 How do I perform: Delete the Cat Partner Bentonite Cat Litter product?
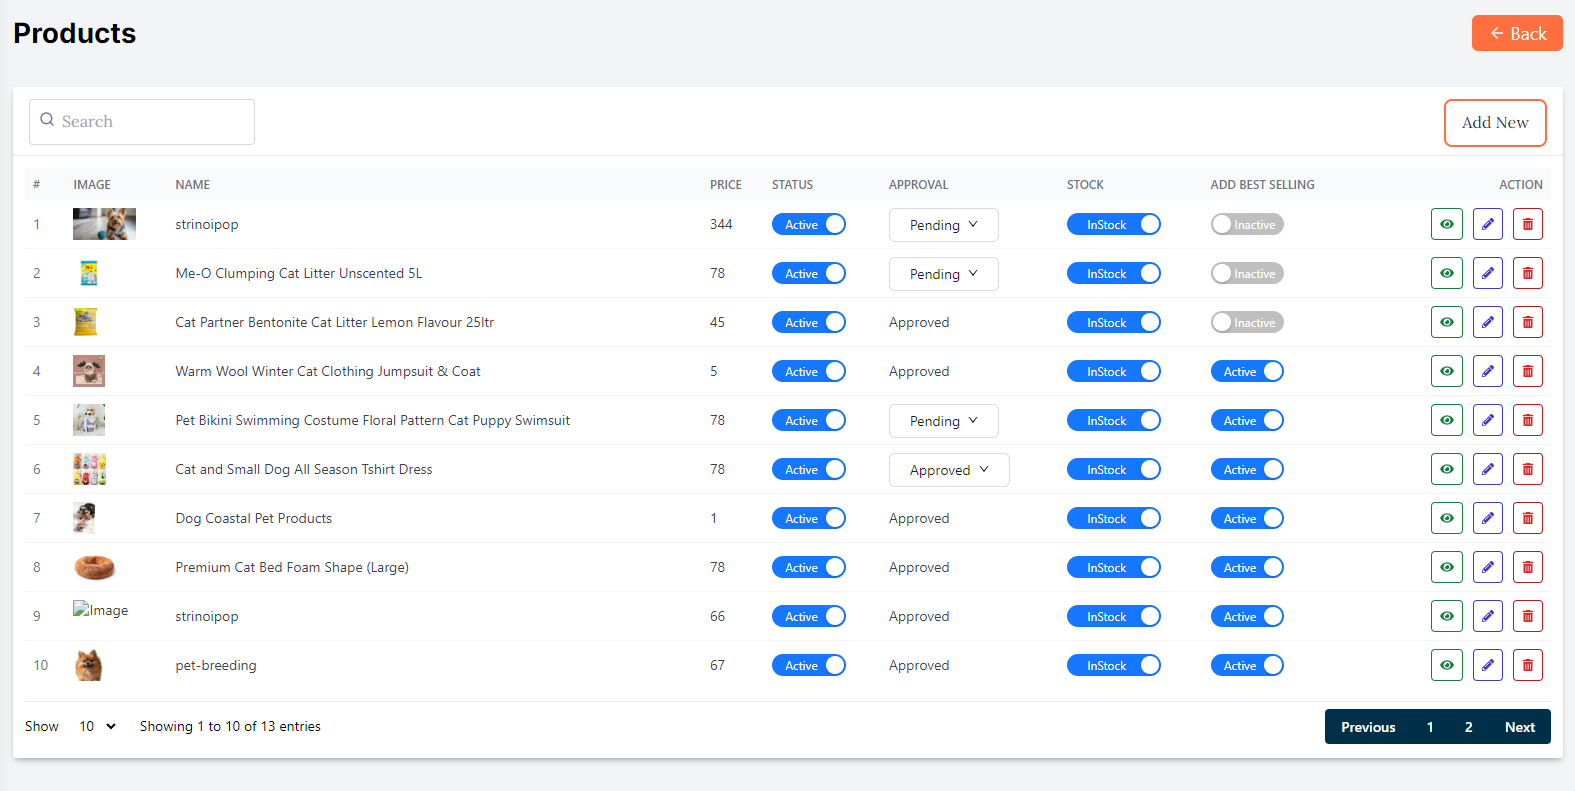pos(1527,322)
